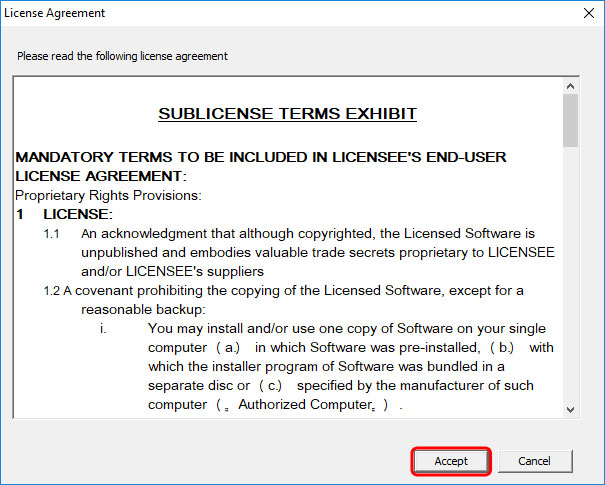Click the bold 'LICENSE AGREEMENT:' line
This screenshot has width=605, height=485.
(94, 176)
